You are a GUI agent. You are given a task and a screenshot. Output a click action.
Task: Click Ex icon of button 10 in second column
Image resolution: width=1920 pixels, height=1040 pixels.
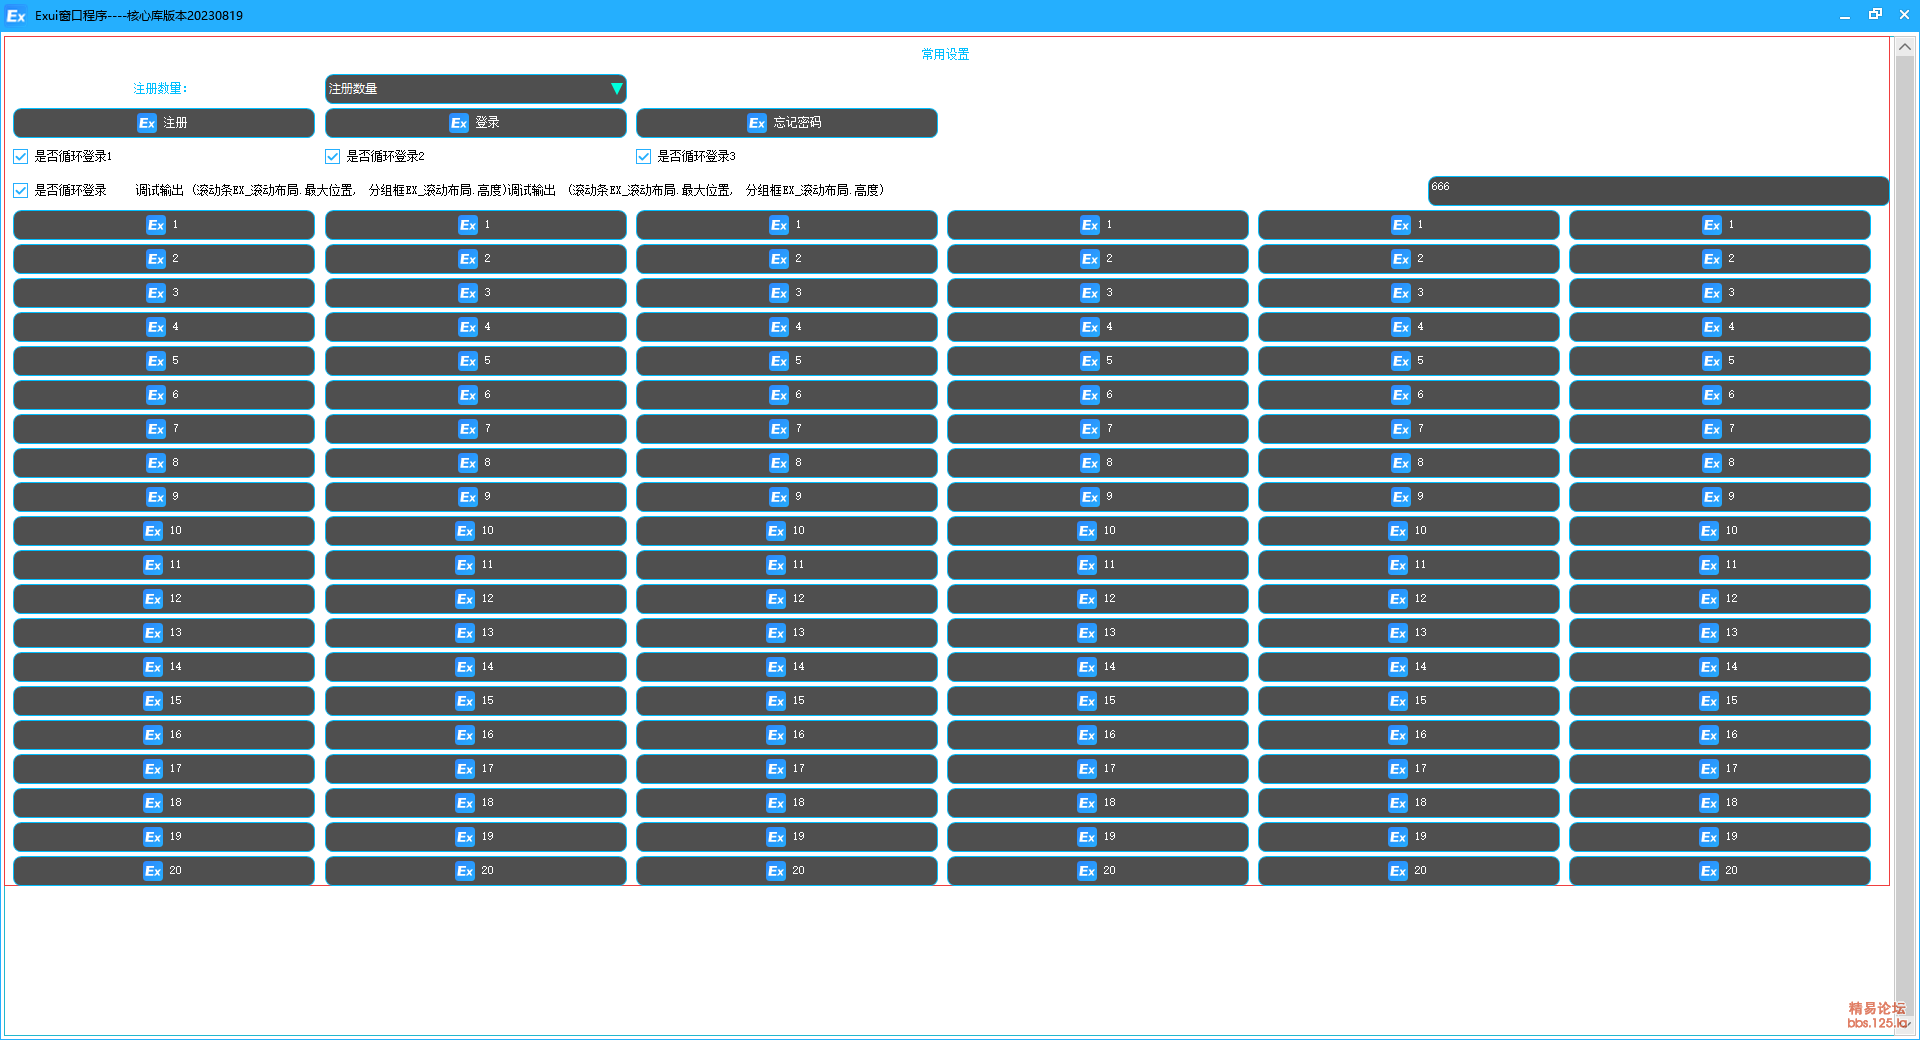[465, 531]
